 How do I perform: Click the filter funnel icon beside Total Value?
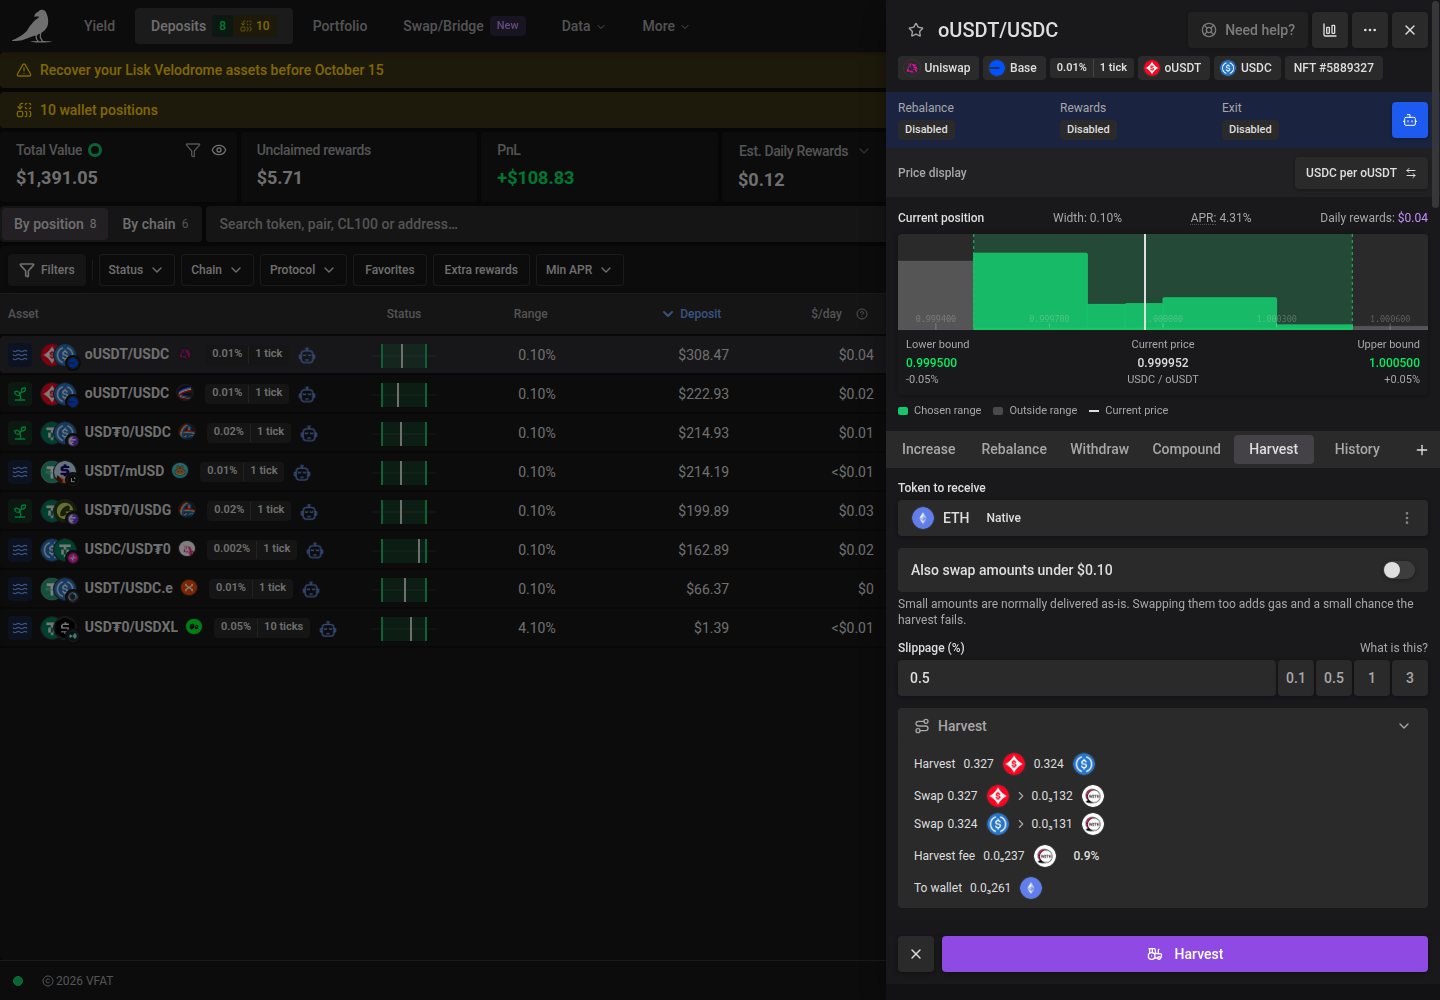pyautogui.click(x=193, y=150)
